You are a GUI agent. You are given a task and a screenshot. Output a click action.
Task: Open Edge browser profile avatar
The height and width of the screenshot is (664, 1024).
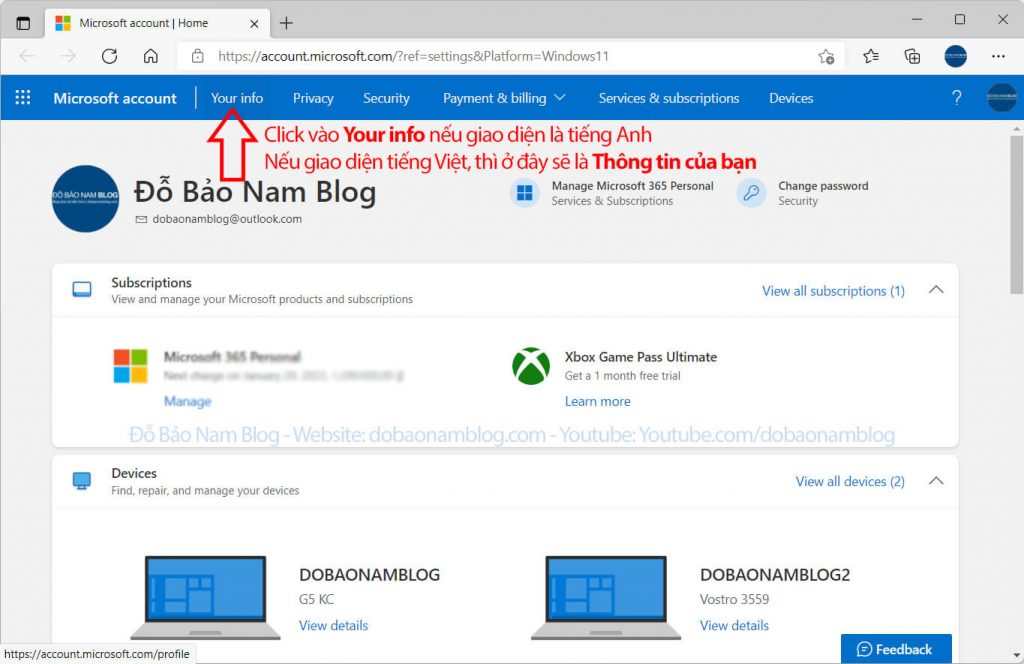click(x=955, y=56)
